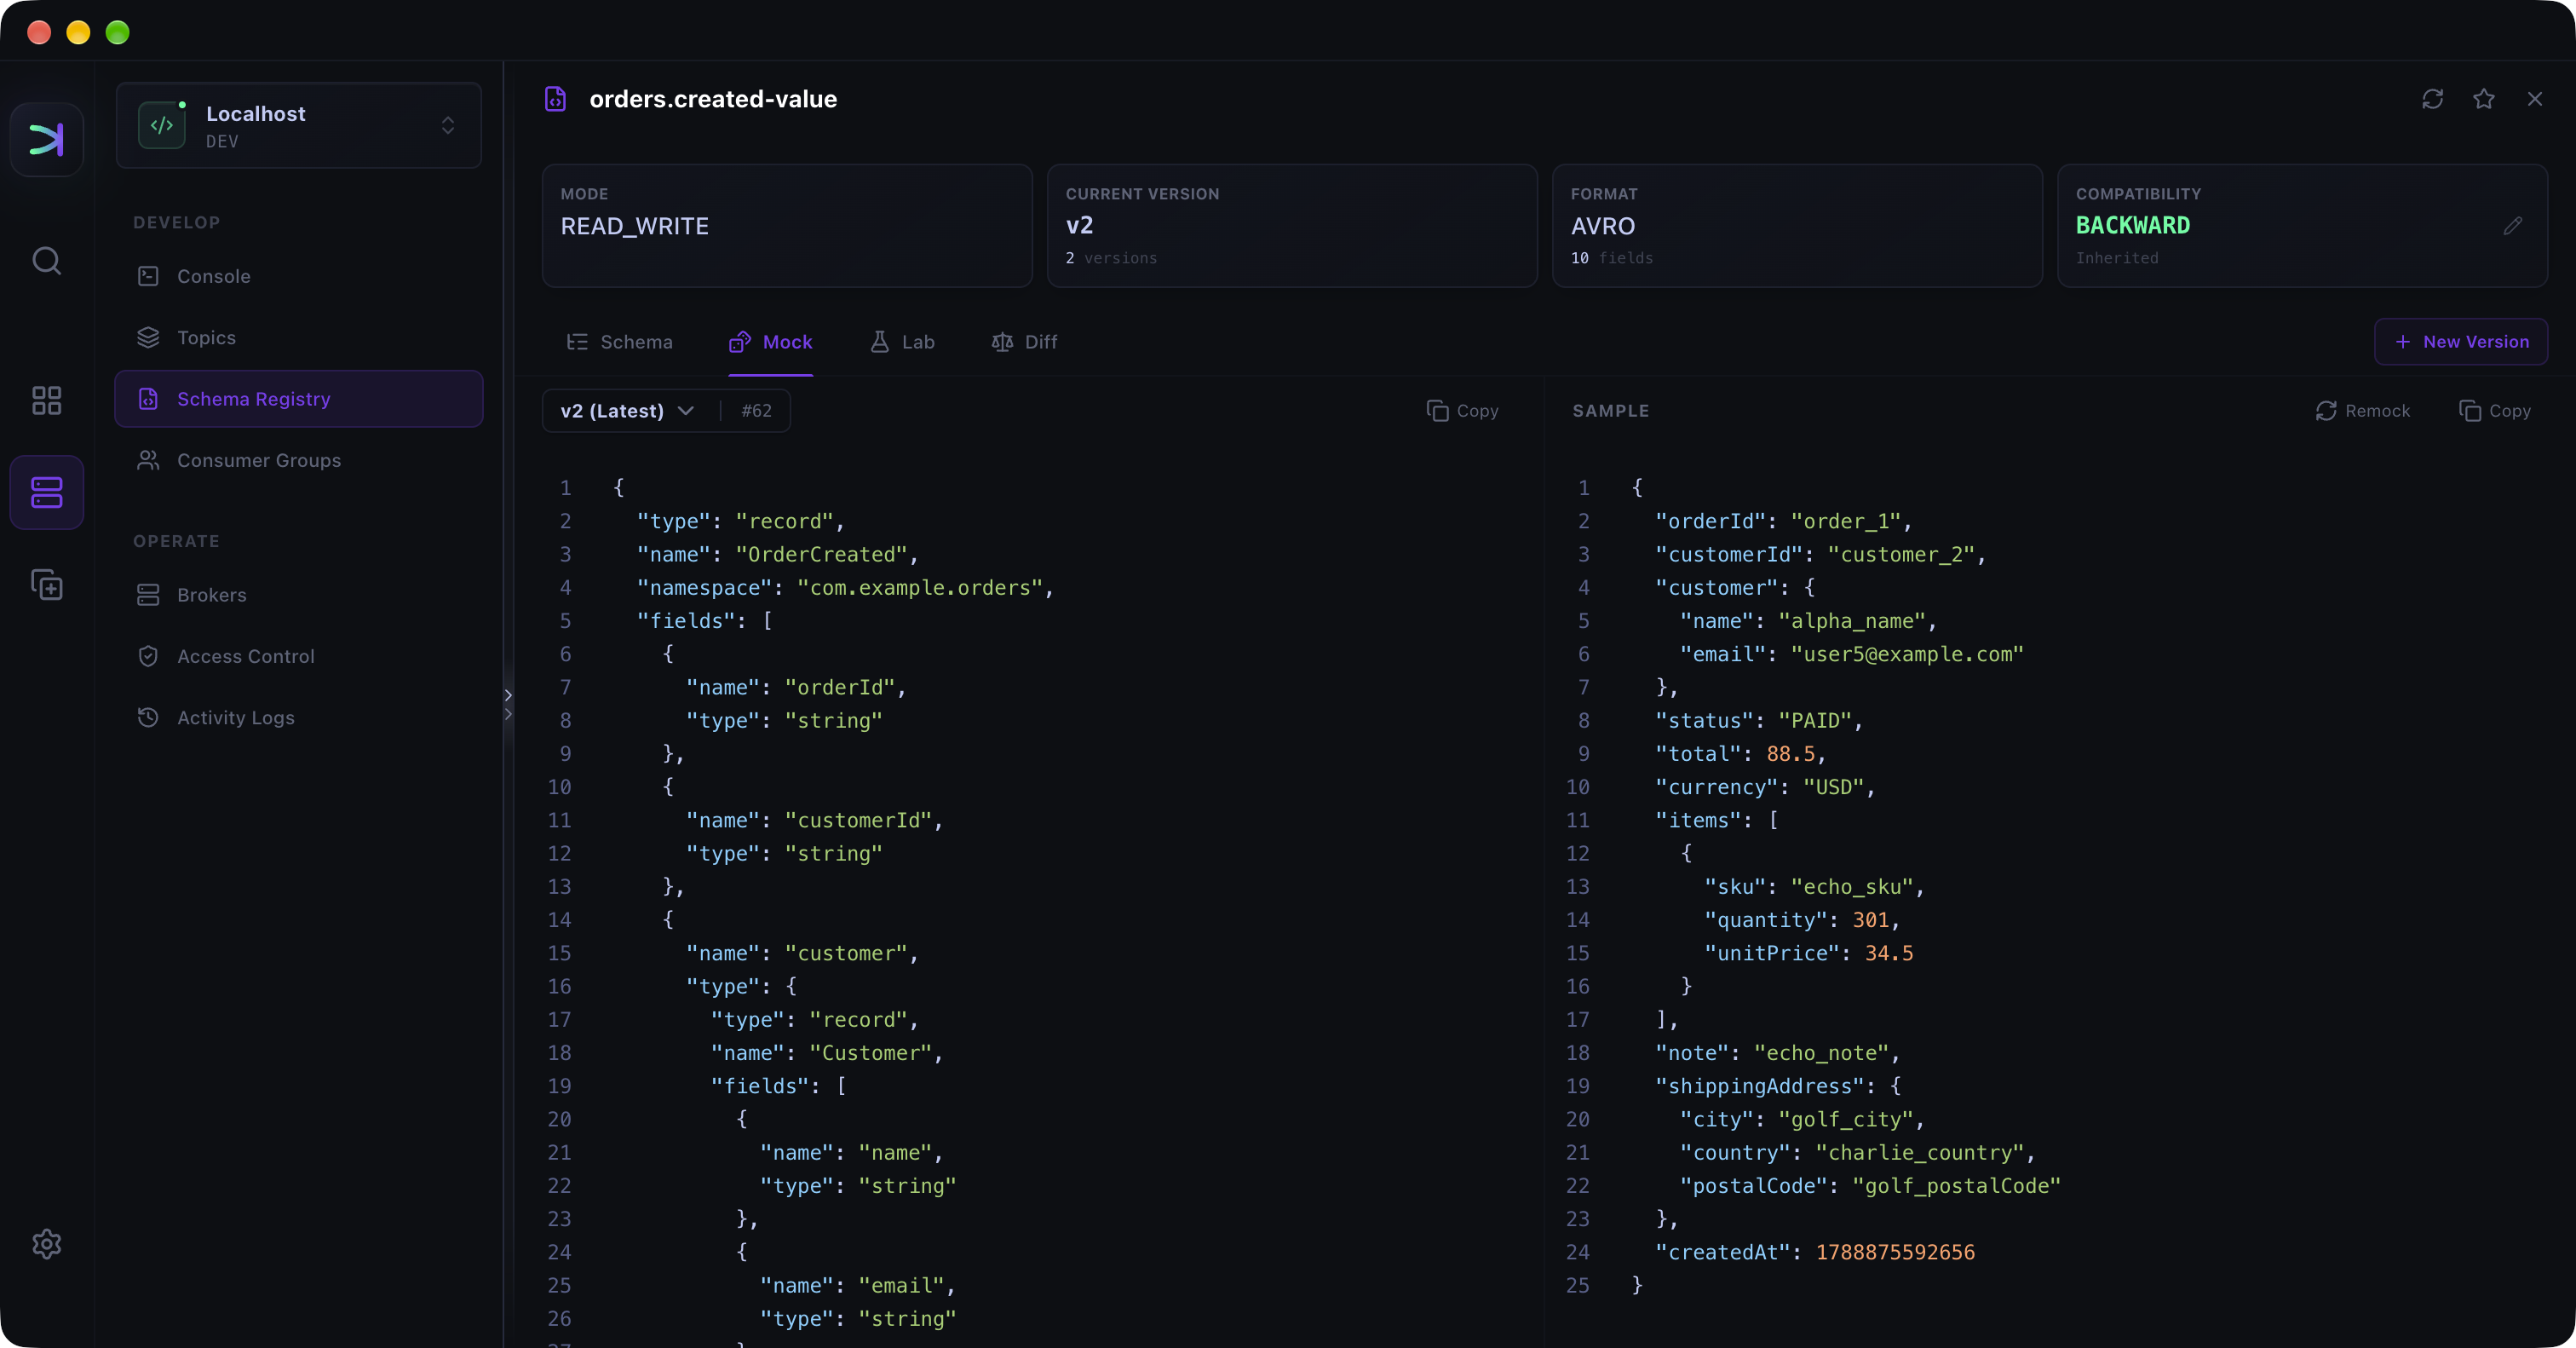Screen dimensions: 2576x1348
Task: Click the schema file icon beside the title
Action: pos(555,99)
